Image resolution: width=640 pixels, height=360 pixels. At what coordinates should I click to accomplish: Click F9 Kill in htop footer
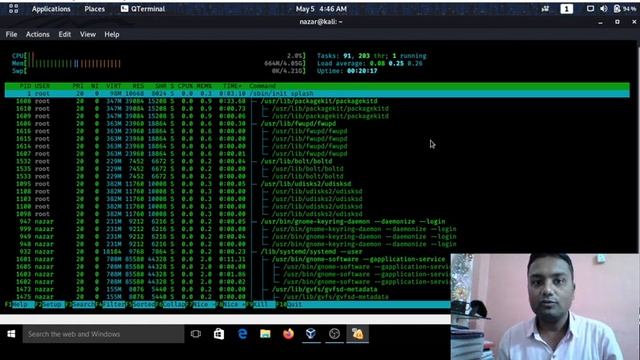(x=261, y=304)
